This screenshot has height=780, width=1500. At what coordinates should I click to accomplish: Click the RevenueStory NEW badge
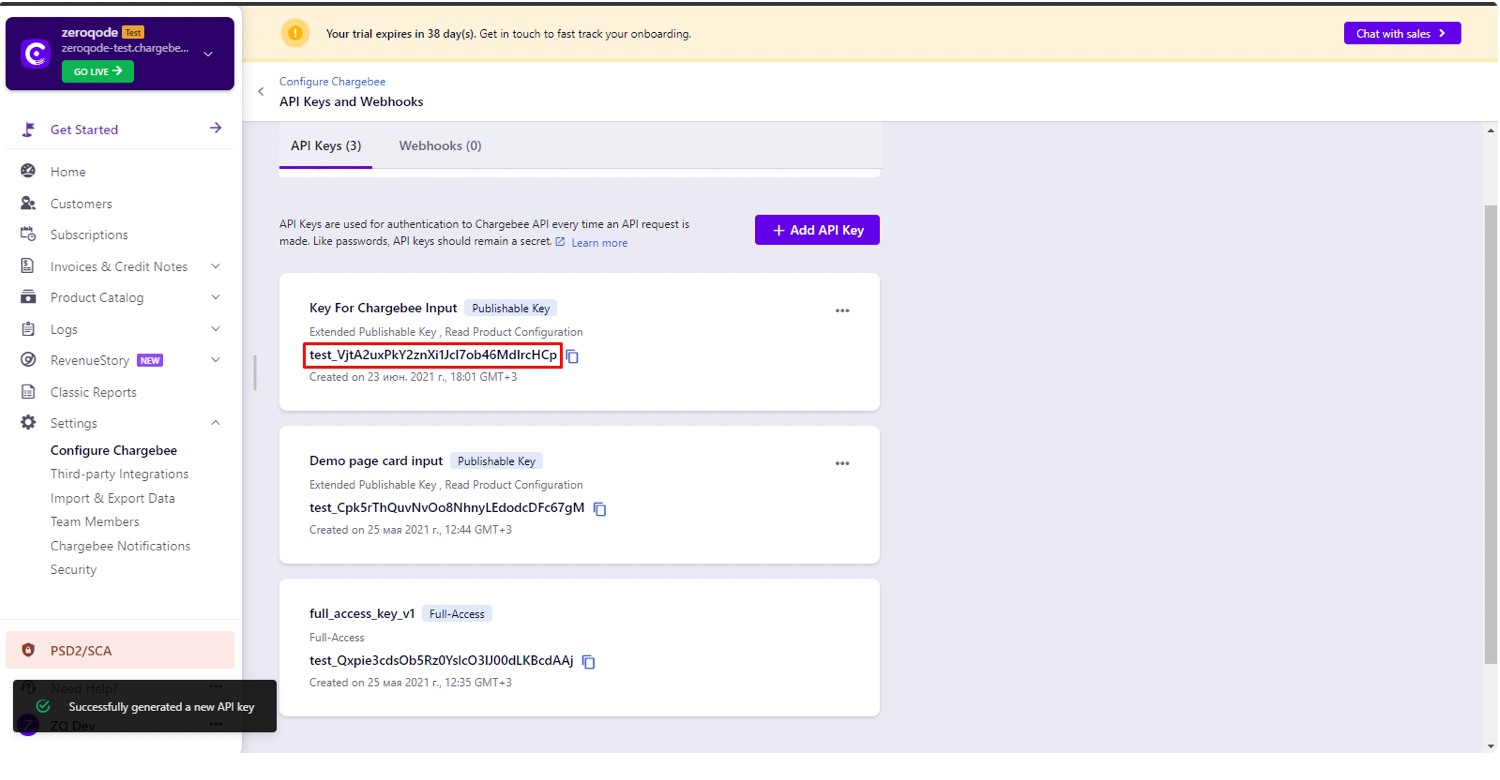pos(150,361)
